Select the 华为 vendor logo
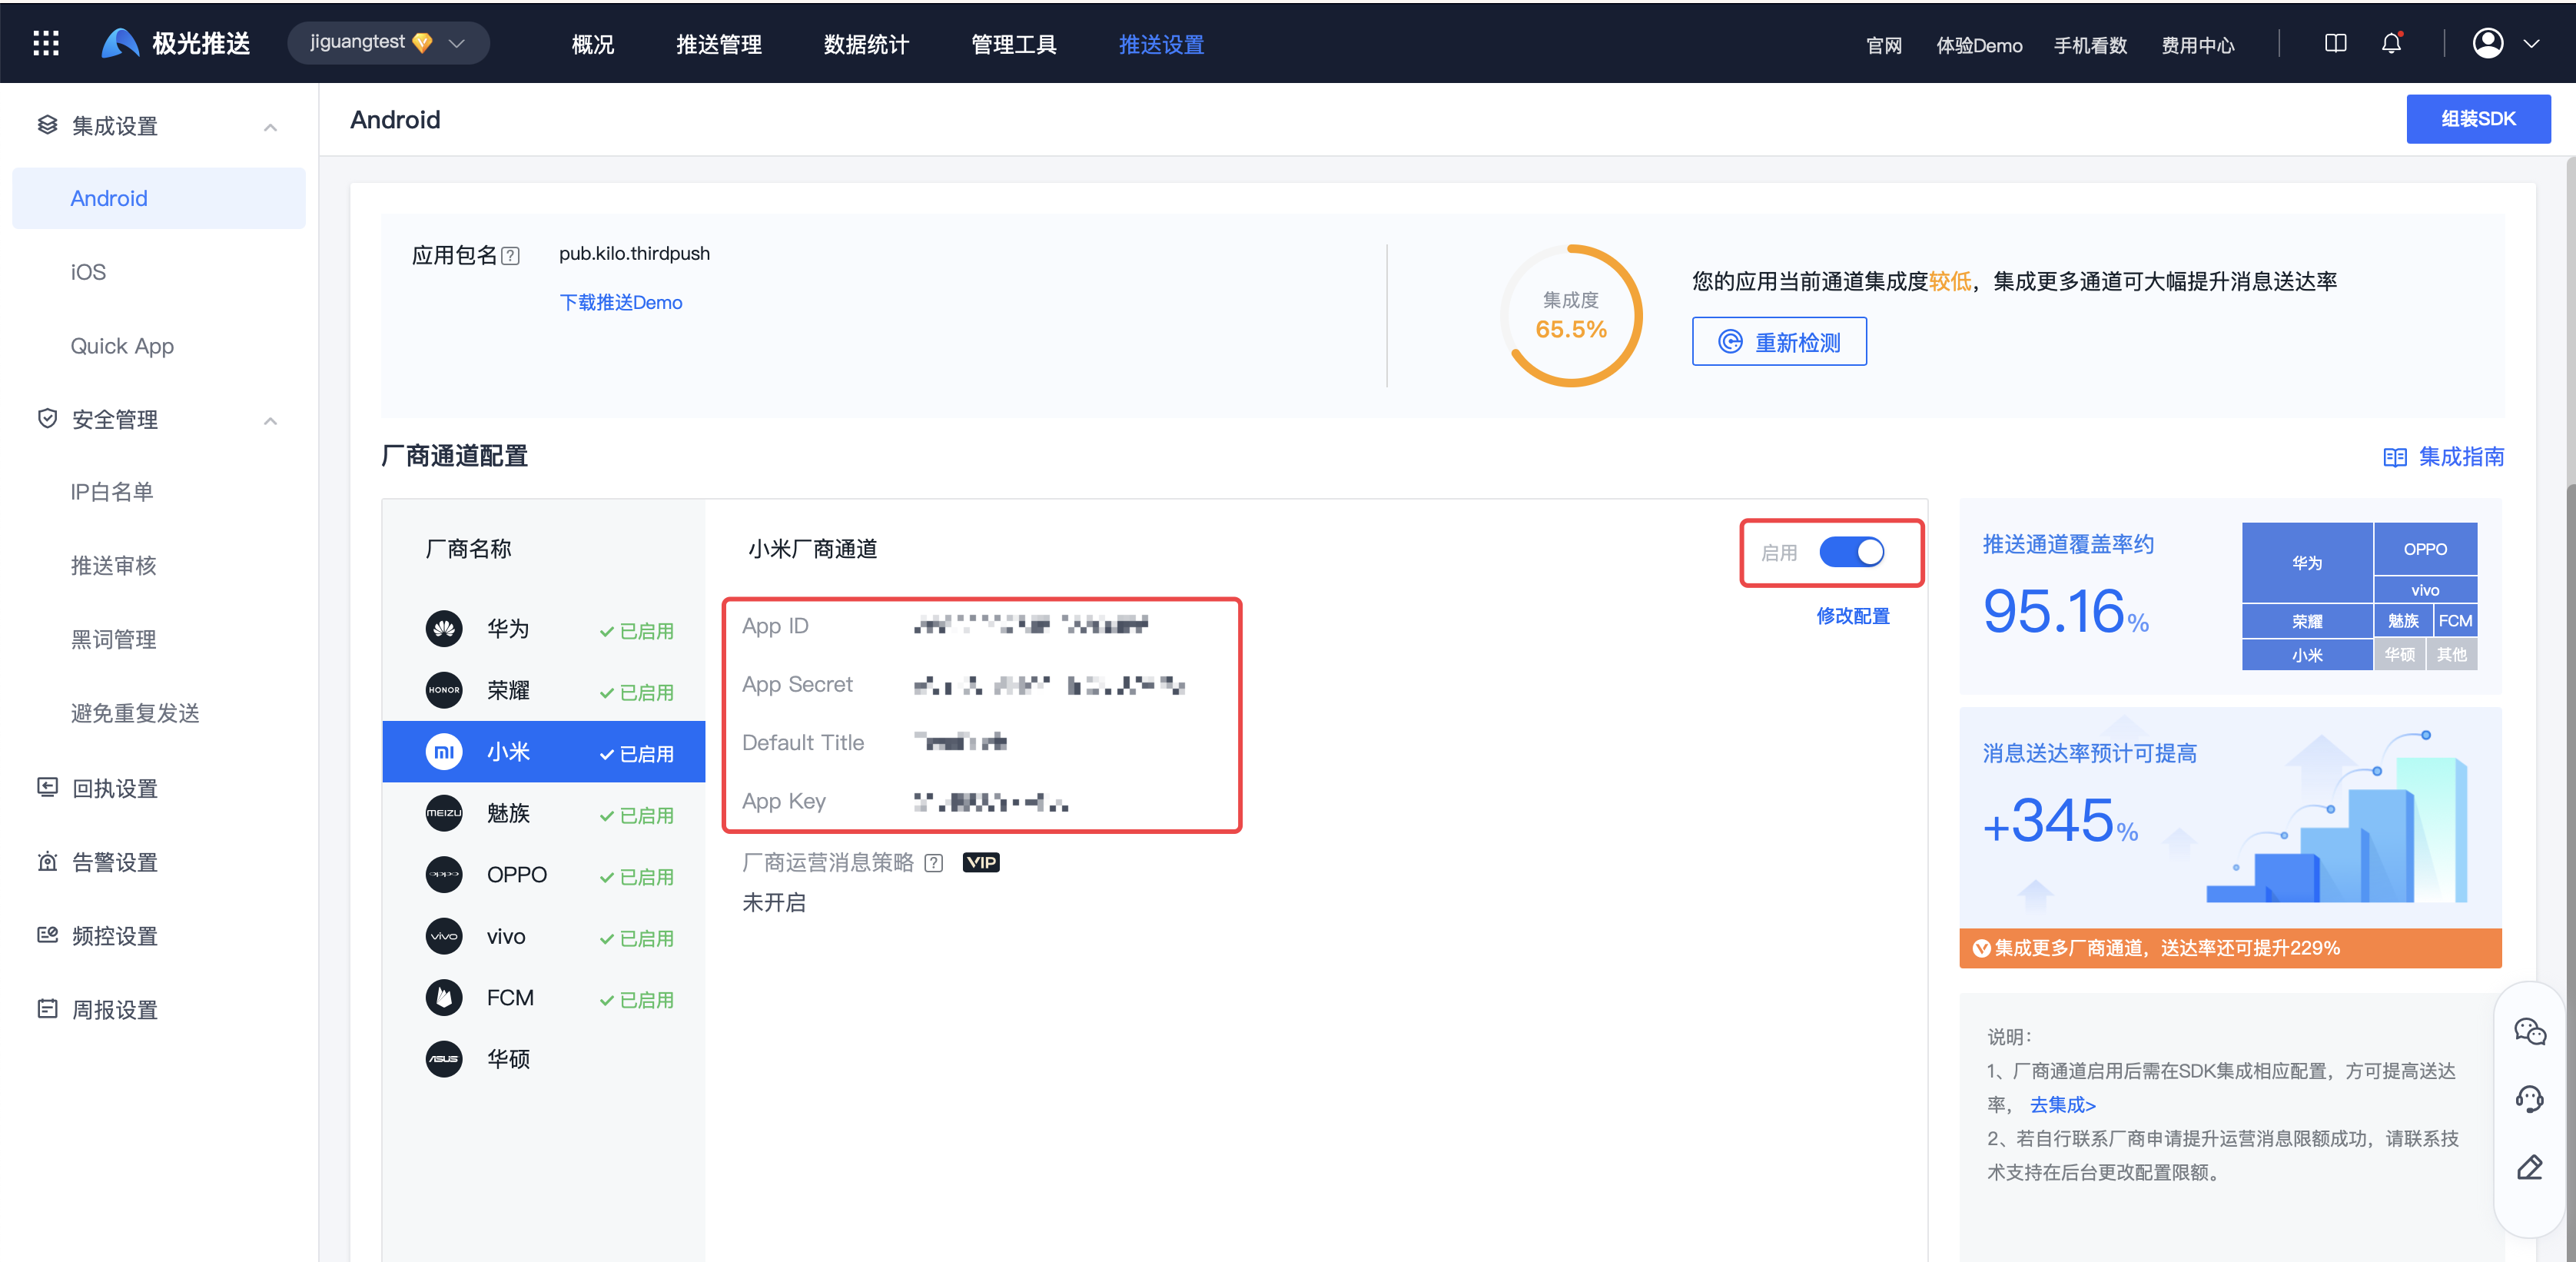2576x1262 pixels. click(x=444, y=628)
